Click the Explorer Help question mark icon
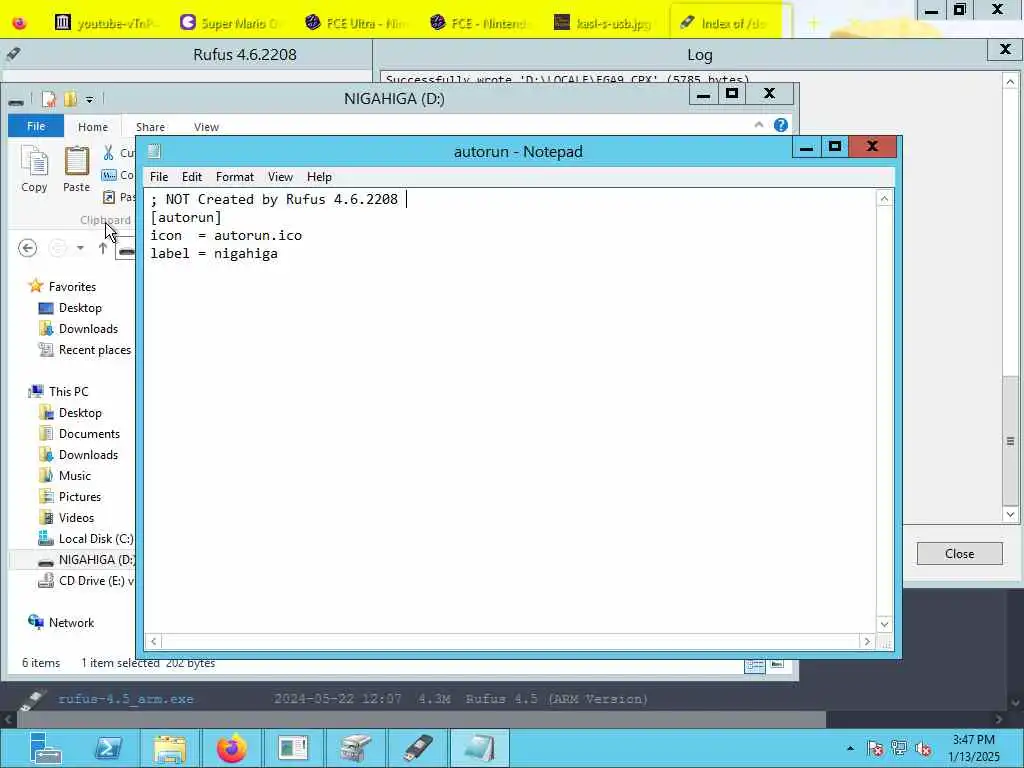 click(x=780, y=125)
